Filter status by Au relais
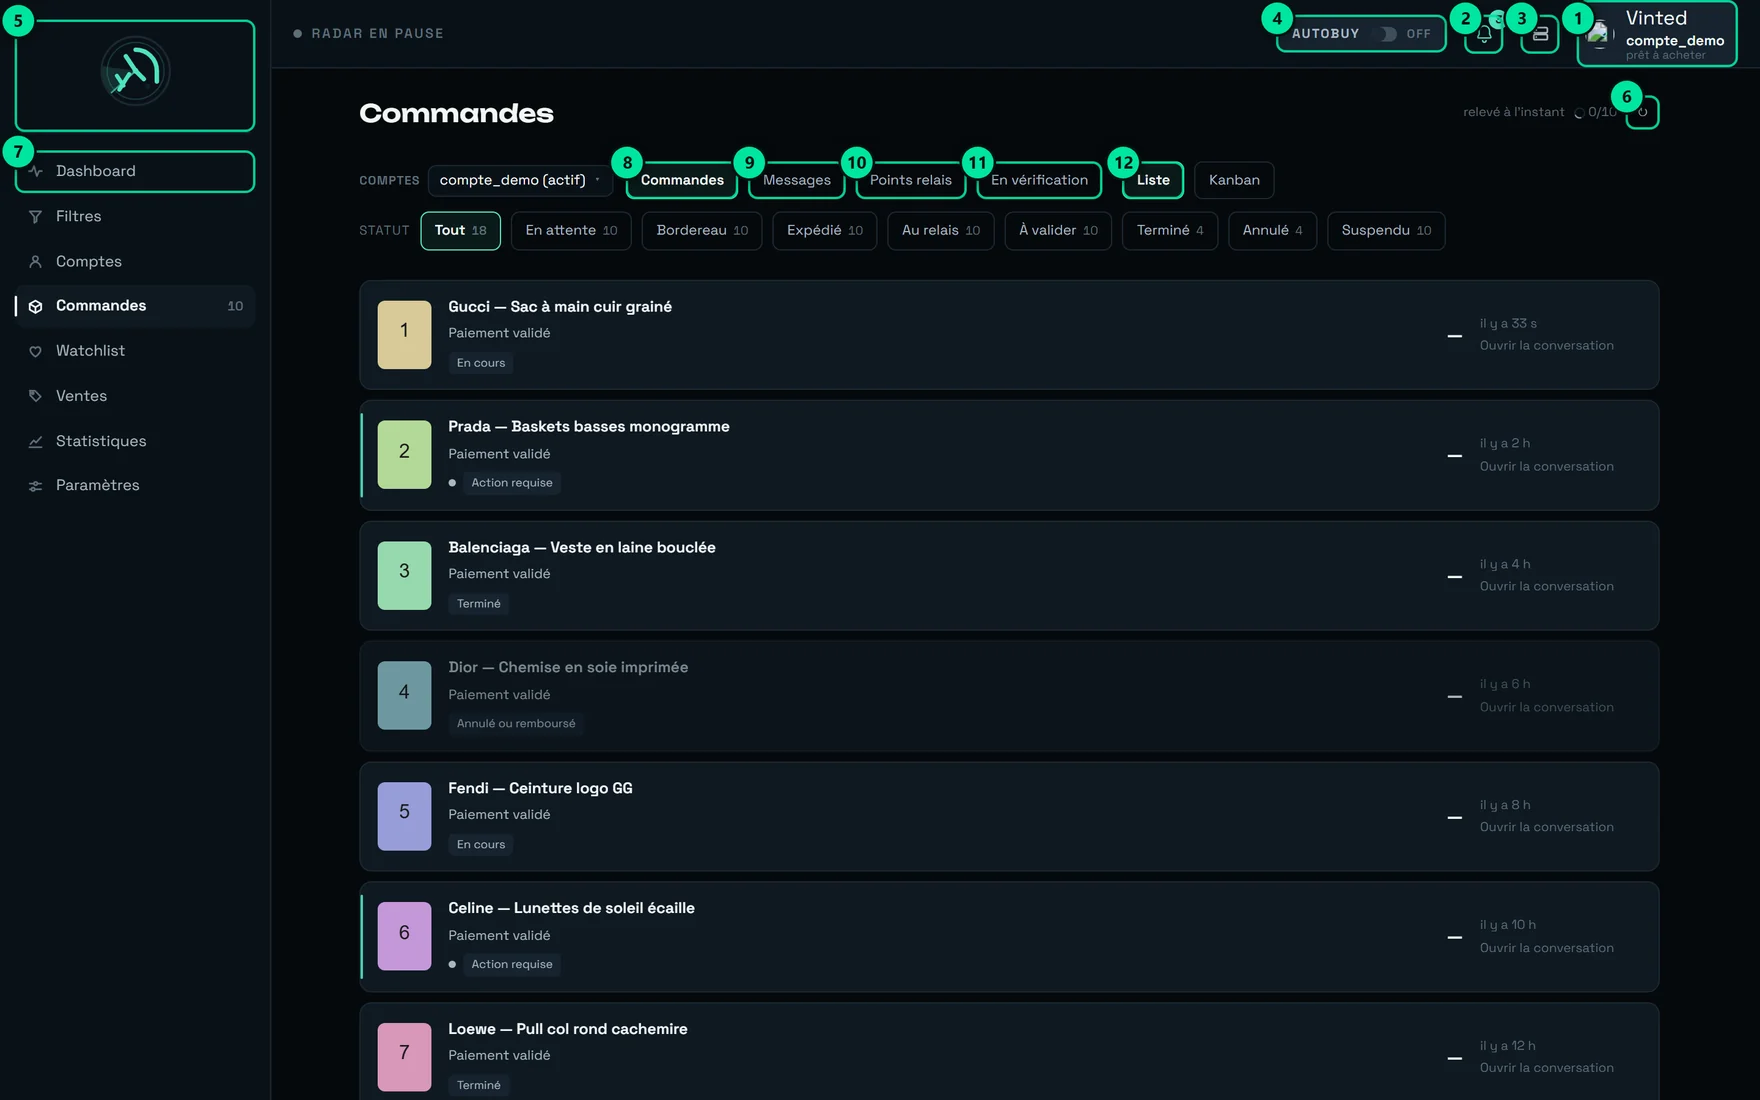This screenshot has width=1760, height=1100. [941, 231]
